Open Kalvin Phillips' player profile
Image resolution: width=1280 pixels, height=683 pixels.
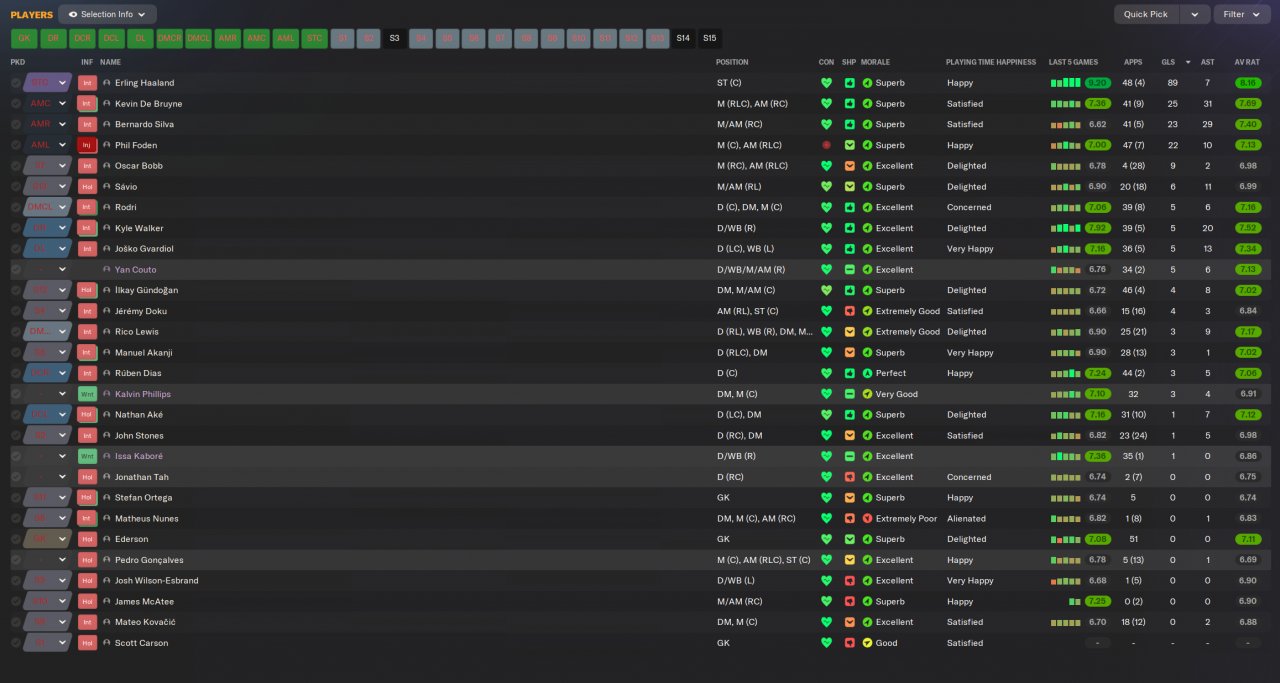(x=143, y=394)
